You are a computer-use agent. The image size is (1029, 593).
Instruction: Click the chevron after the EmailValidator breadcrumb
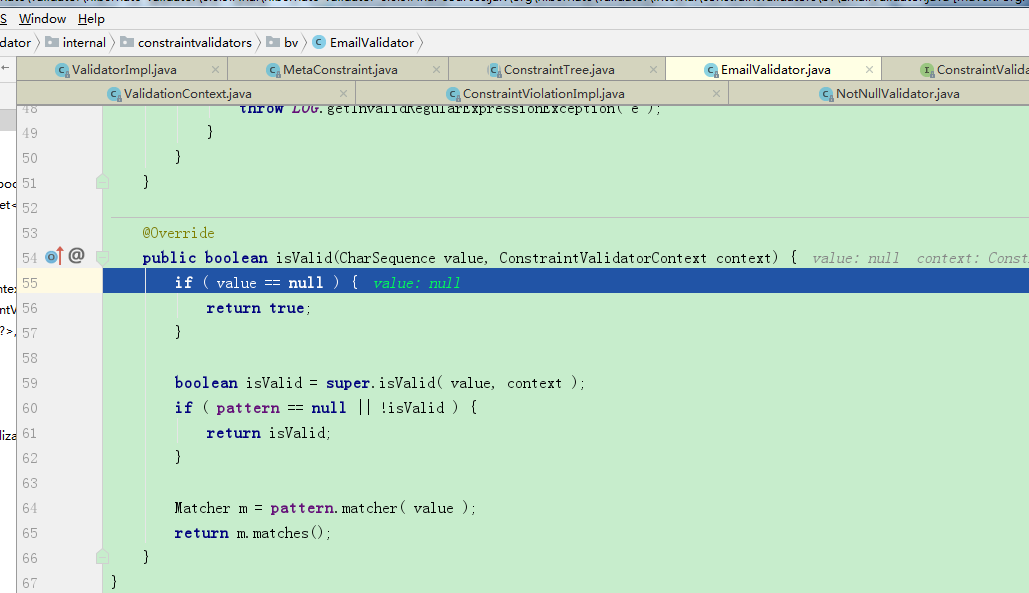[x=422, y=42]
